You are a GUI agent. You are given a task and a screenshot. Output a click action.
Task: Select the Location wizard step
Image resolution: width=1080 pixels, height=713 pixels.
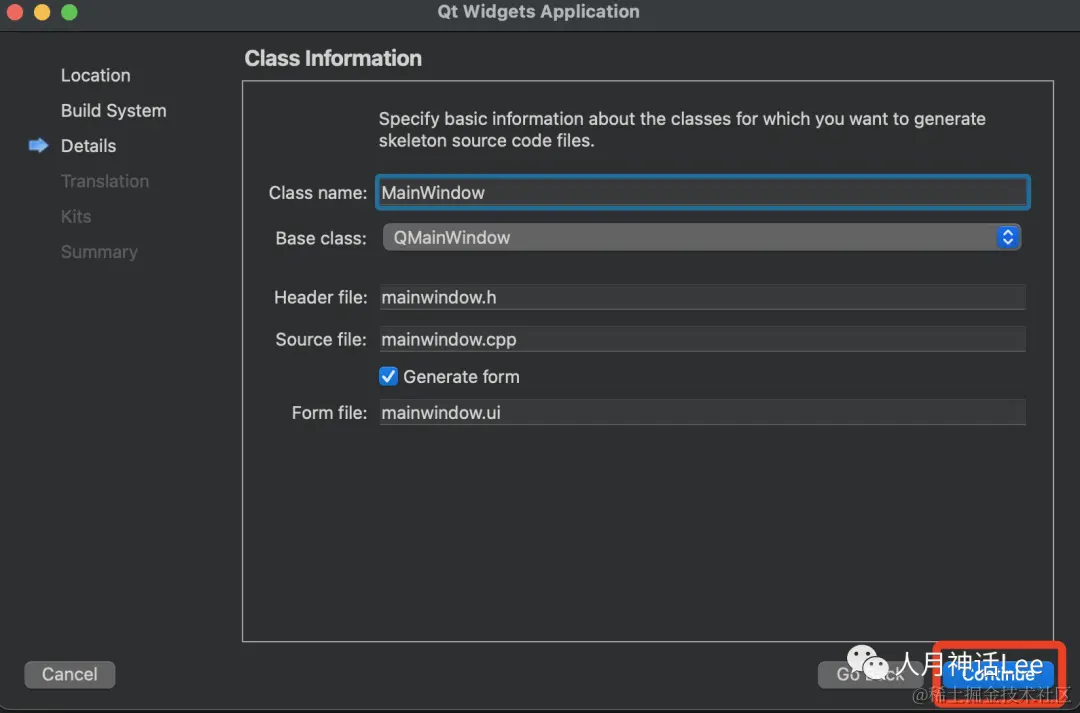point(96,75)
